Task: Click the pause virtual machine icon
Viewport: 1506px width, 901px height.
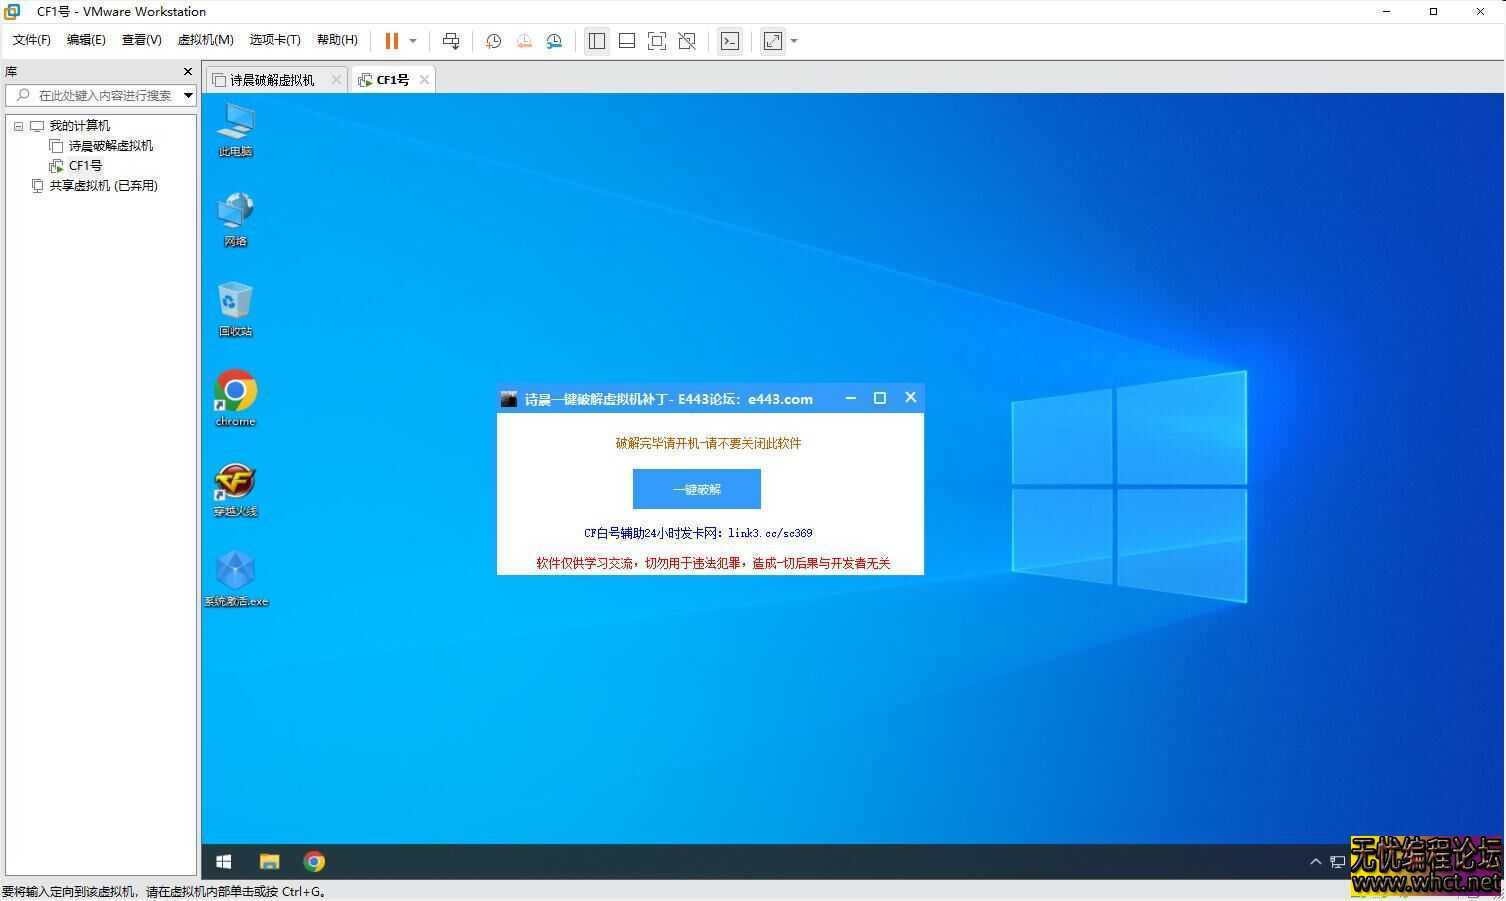Action: [391, 41]
